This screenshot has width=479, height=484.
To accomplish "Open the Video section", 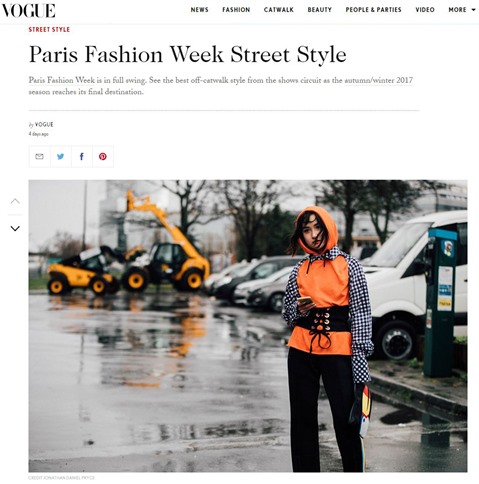I will tap(425, 10).
